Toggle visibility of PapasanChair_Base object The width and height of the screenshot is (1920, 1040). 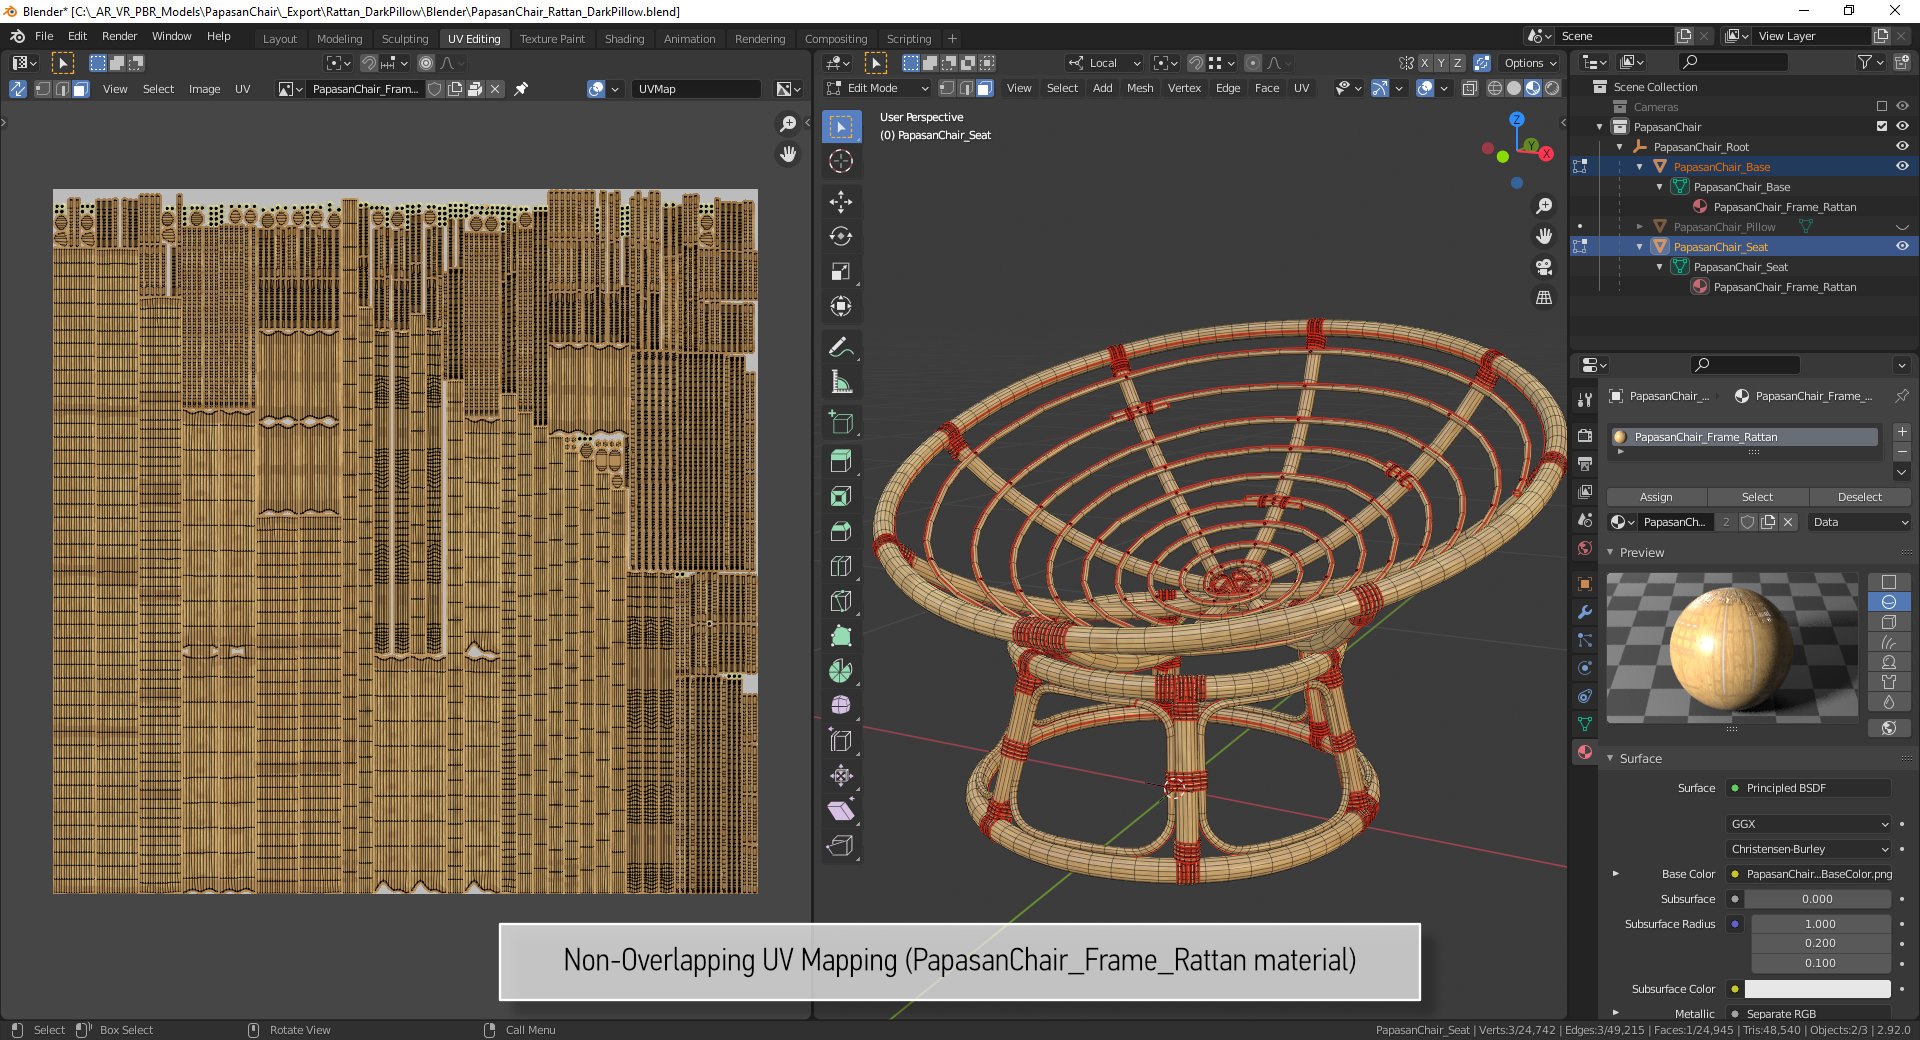click(1902, 166)
